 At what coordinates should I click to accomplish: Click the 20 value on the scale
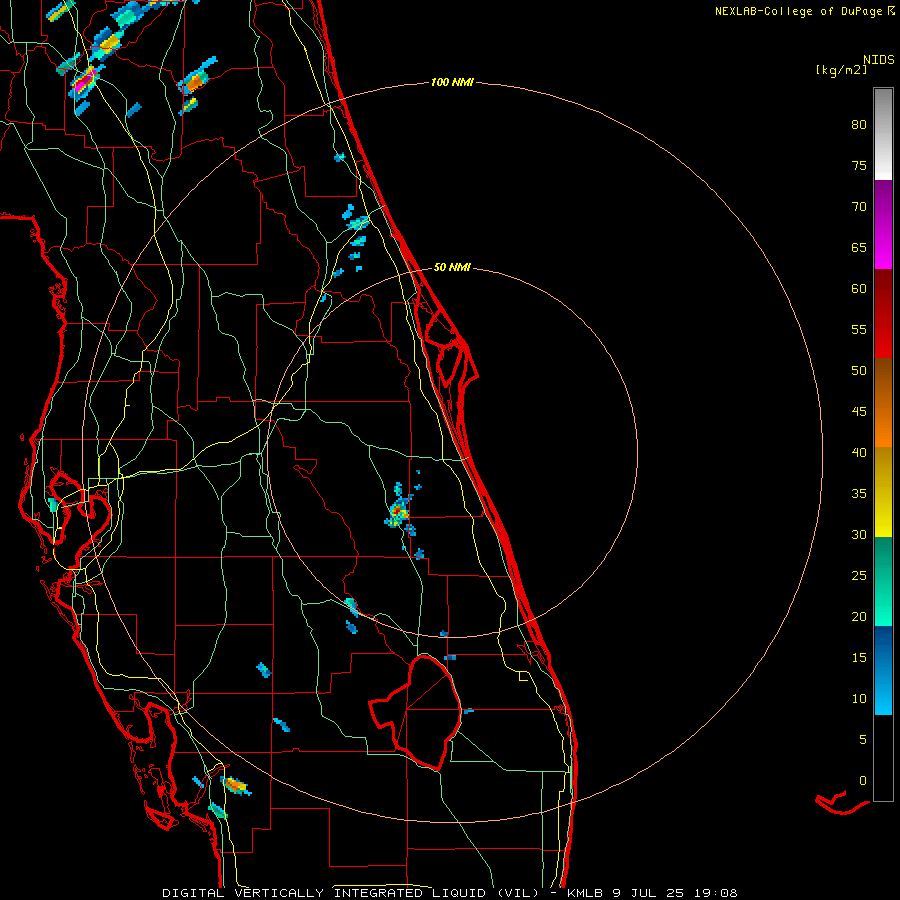[859, 617]
